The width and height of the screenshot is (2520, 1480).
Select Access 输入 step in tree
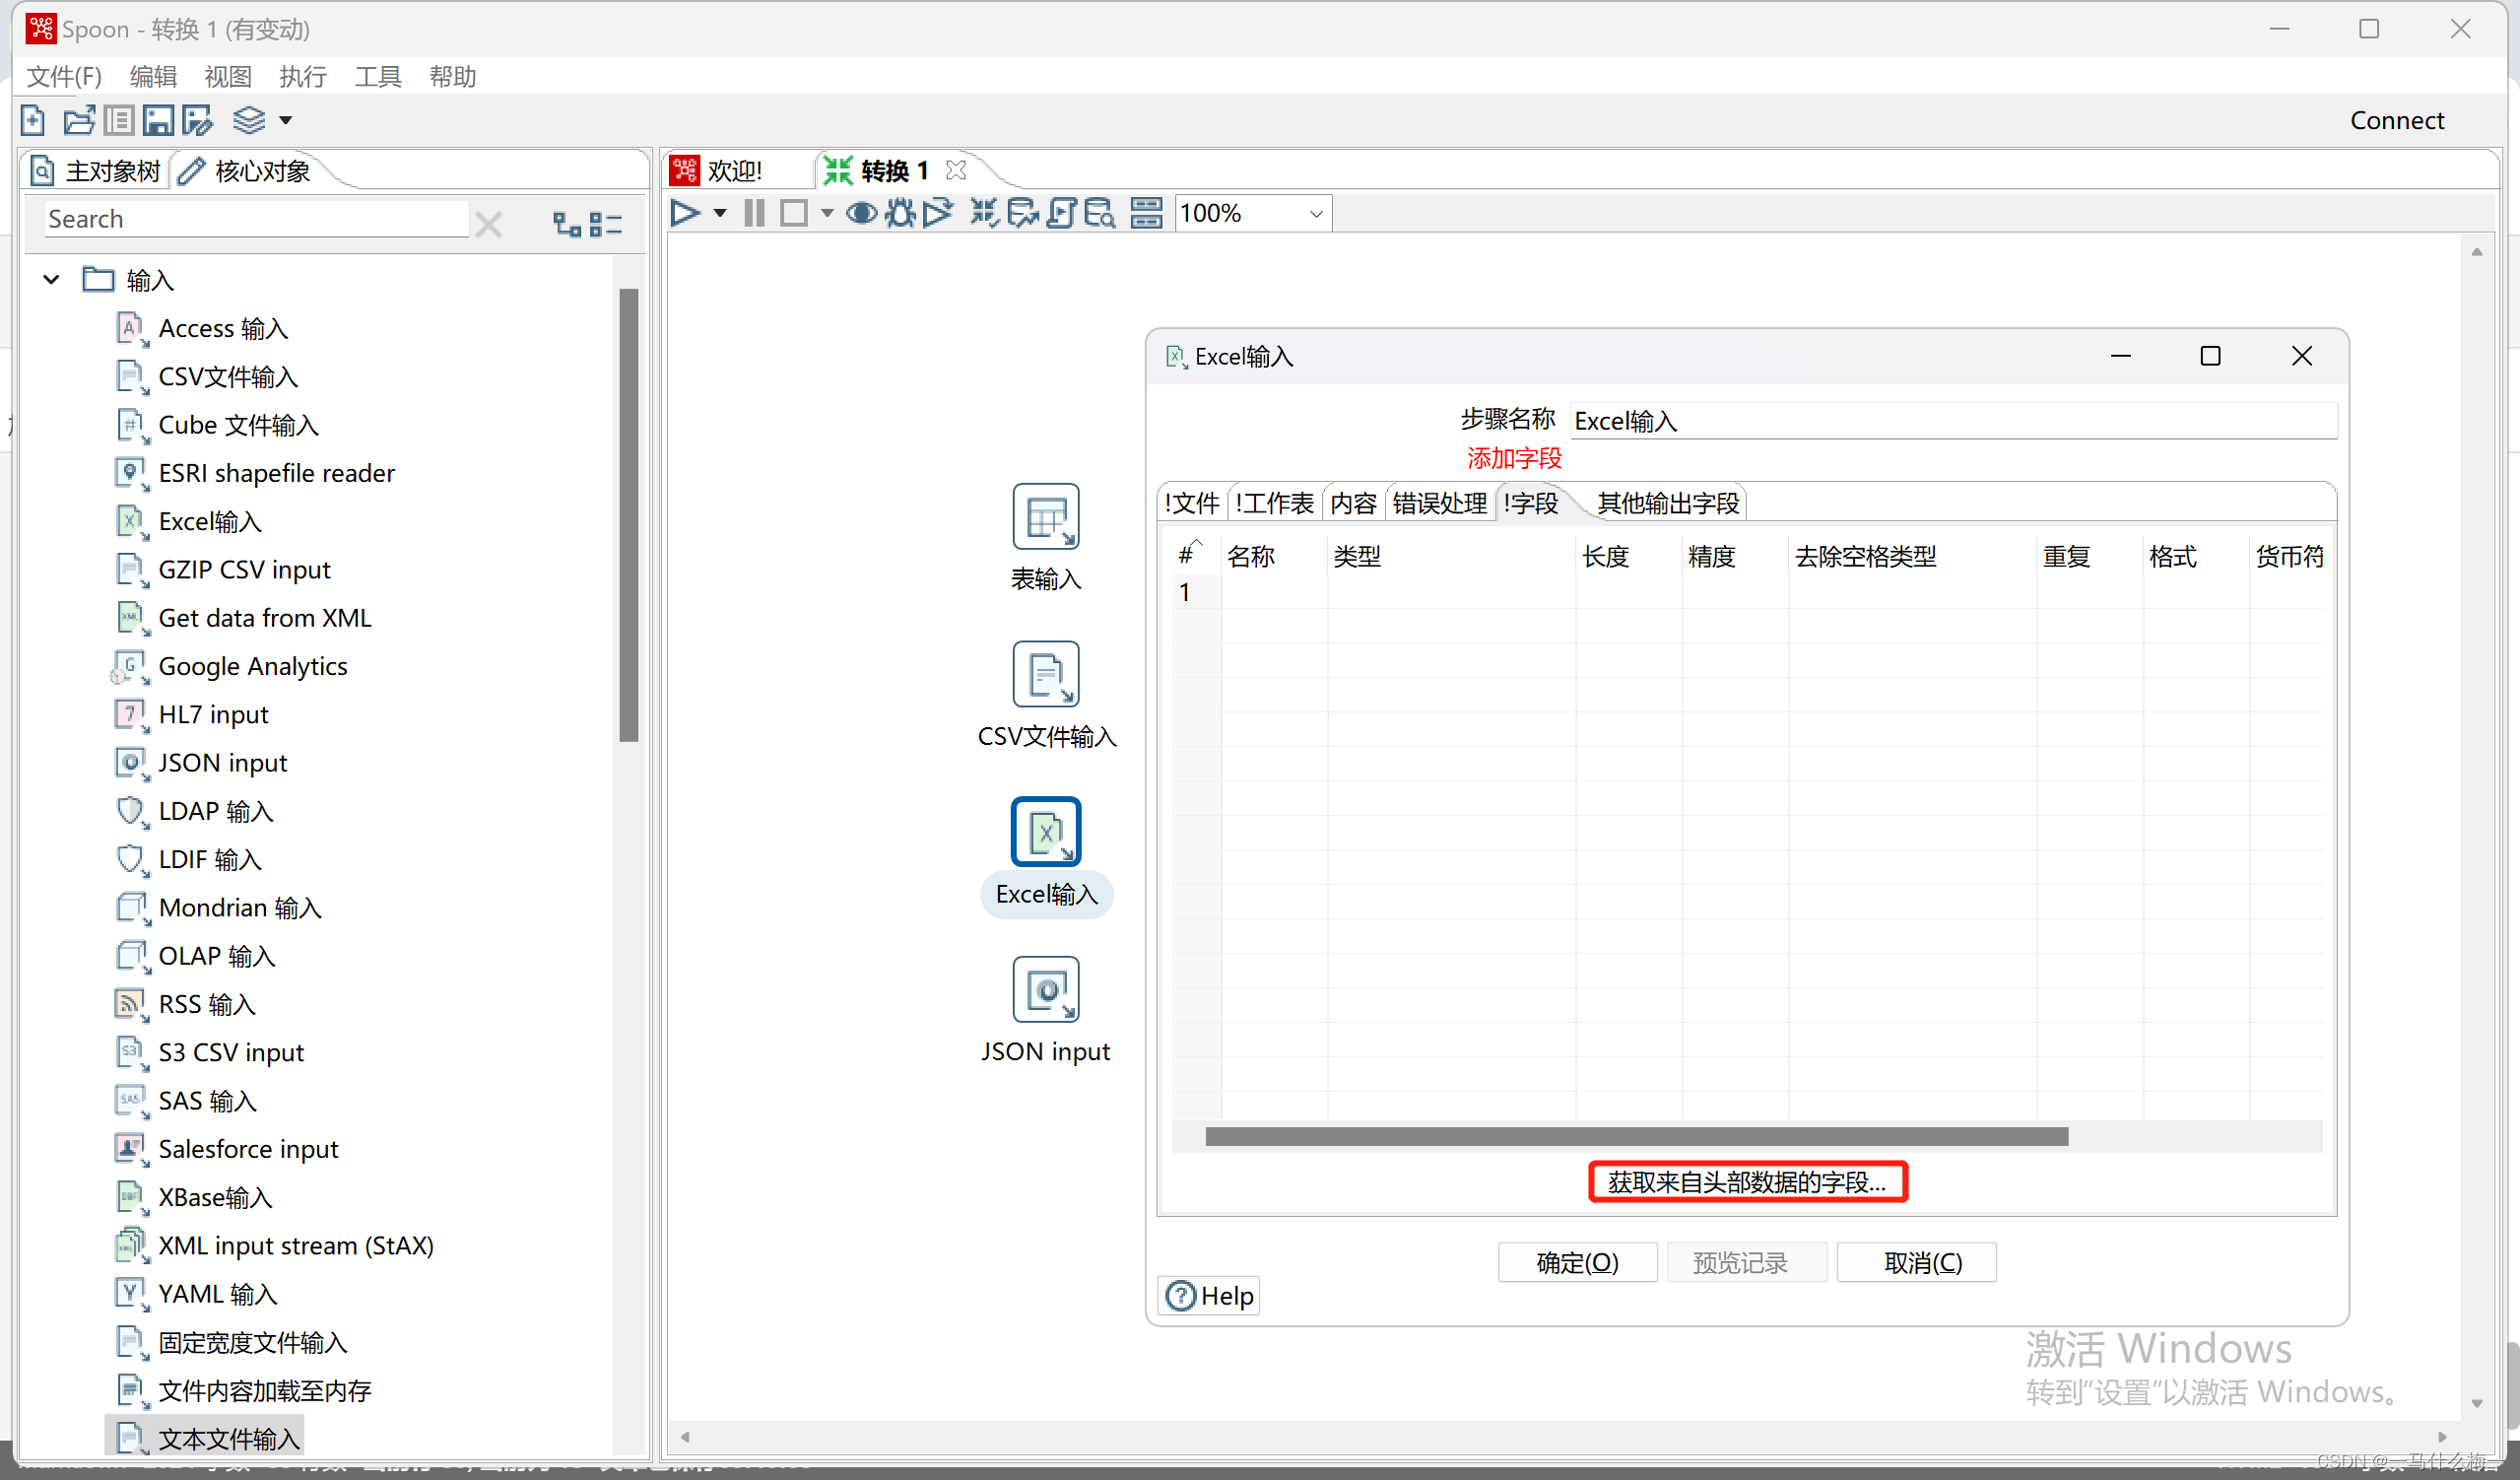point(202,328)
